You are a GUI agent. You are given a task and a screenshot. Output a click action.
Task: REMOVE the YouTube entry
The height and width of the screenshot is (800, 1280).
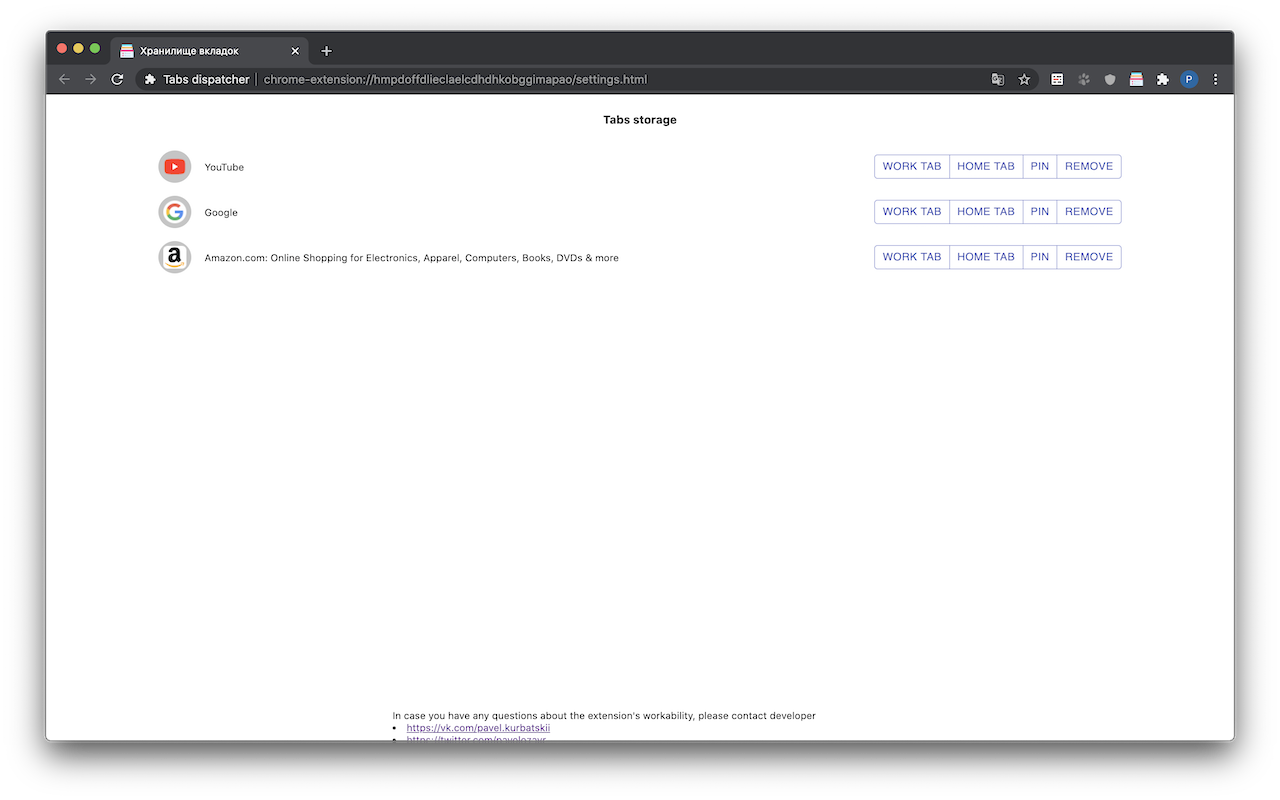[x=1089, y=167]
